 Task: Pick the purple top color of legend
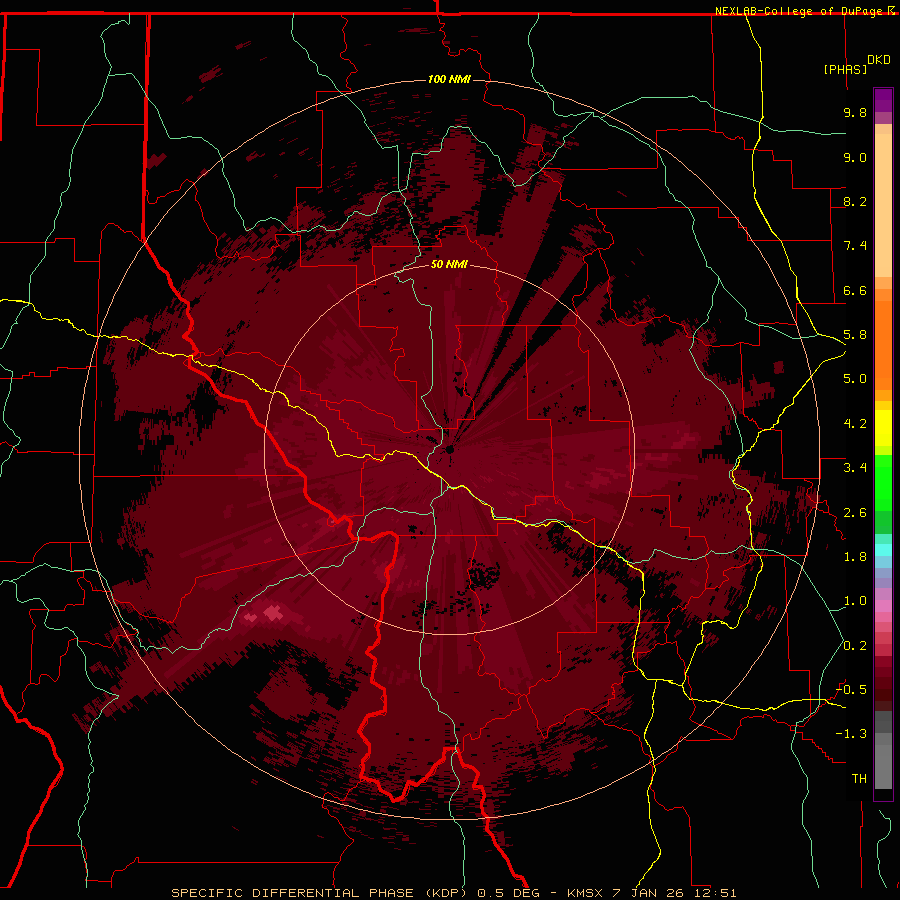coord(883,100)
